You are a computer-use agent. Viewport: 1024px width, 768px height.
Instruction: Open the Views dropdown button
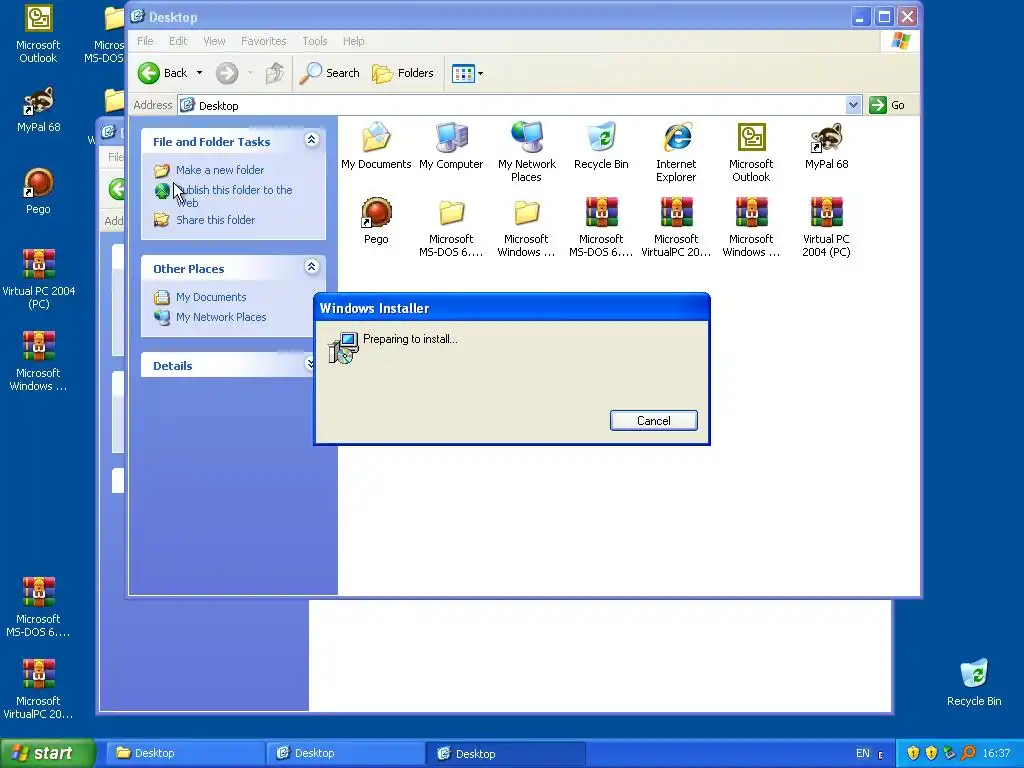point(468,73)
